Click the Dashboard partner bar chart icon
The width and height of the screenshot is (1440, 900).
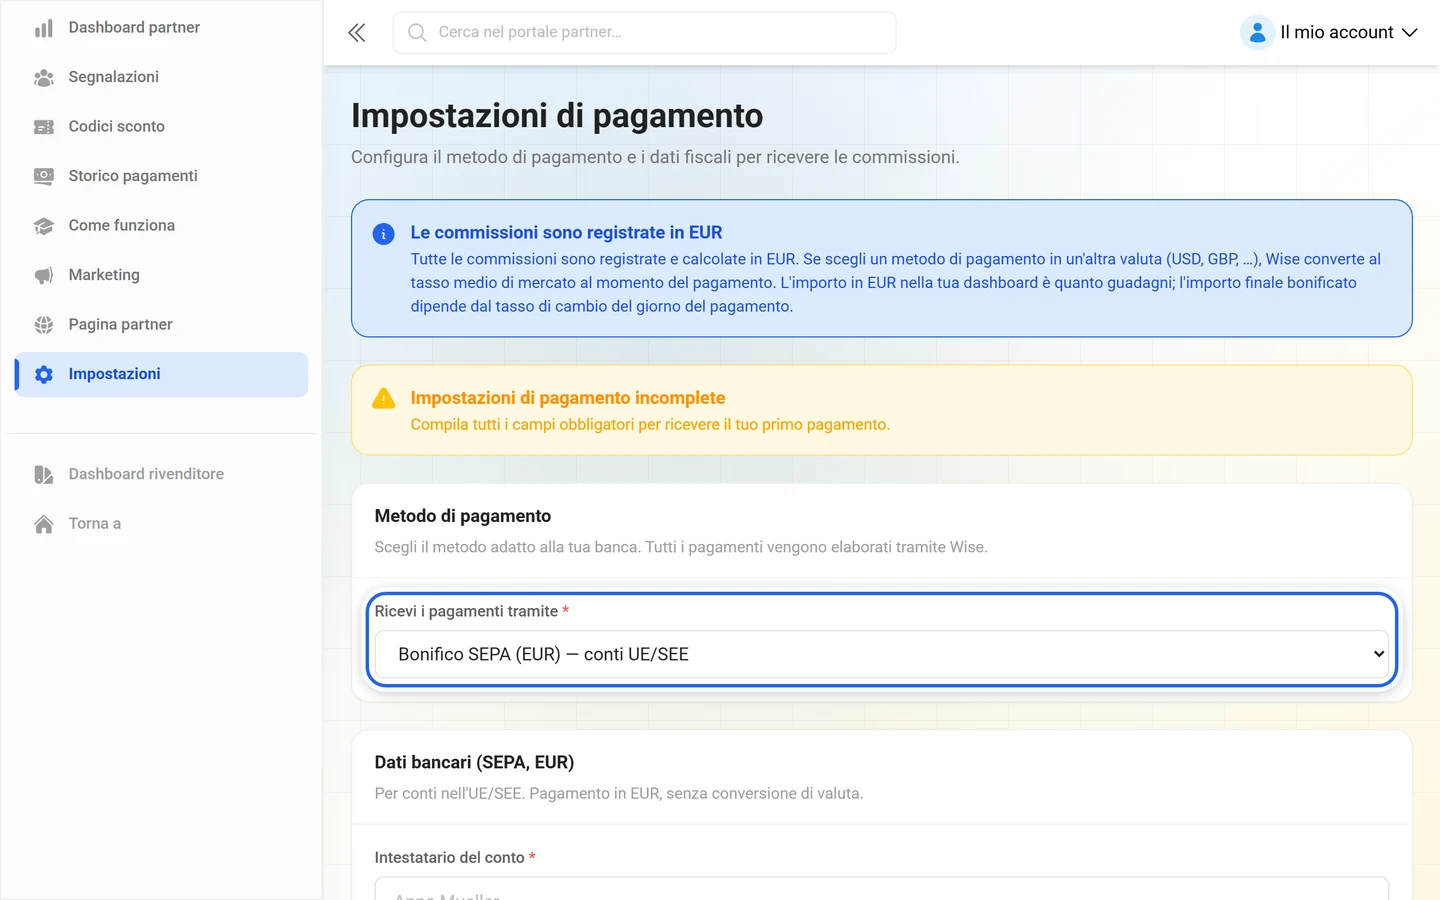pos(44,28)
